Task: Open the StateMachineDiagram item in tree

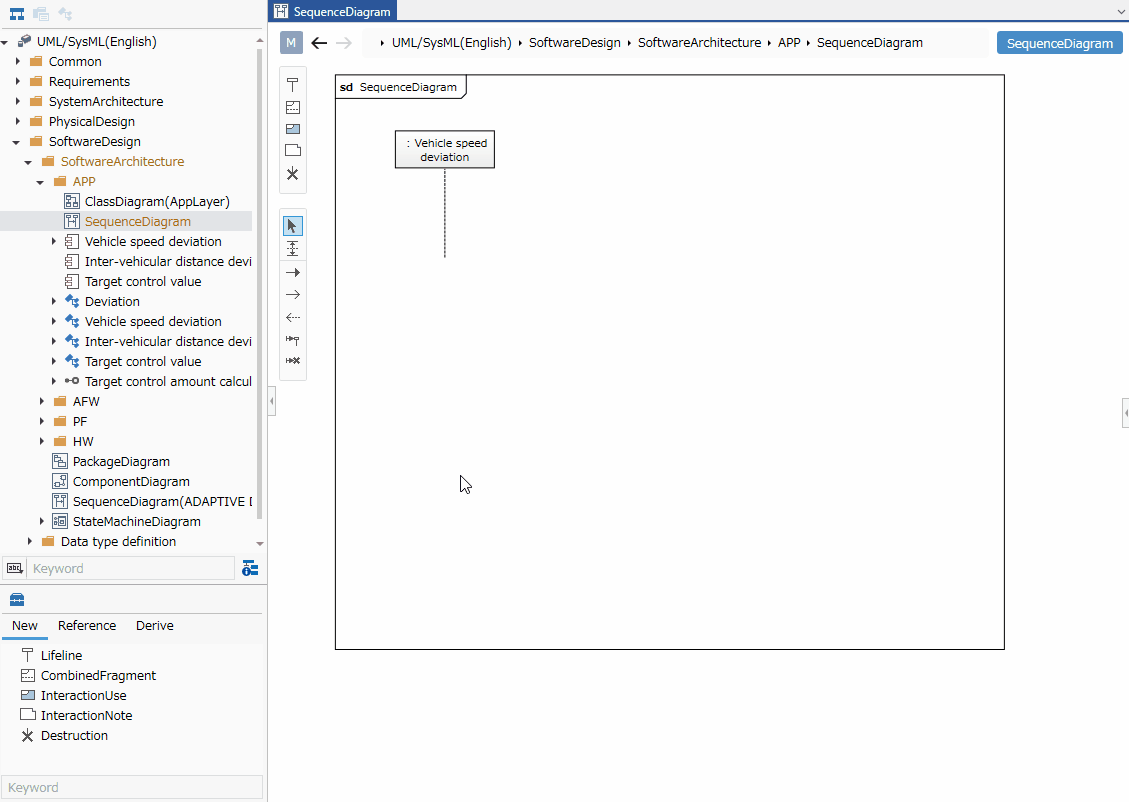Action: click(x=136, y=522)
